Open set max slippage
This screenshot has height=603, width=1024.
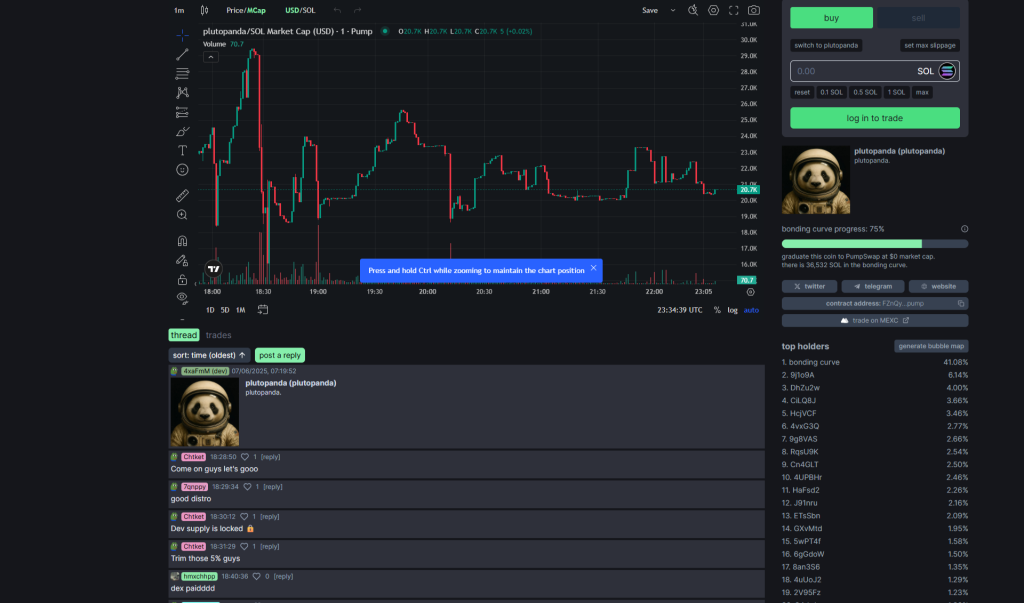[x=929, y=46]
